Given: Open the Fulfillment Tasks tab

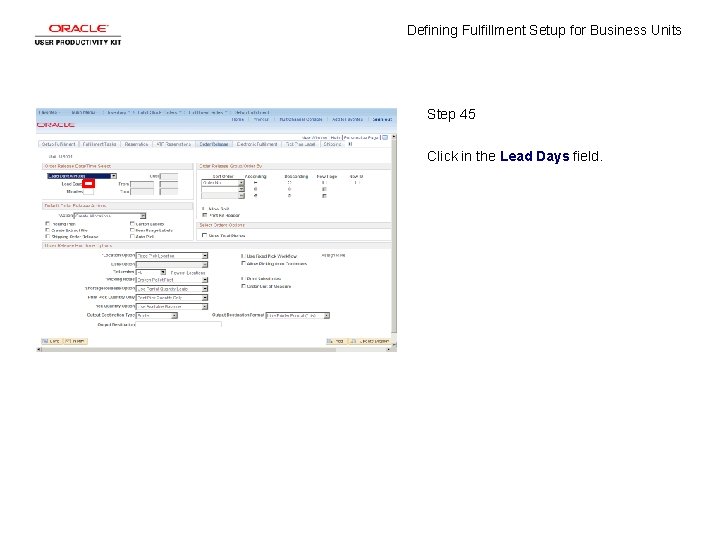Looking at the screenshot, I should click(x=99, y=144).
